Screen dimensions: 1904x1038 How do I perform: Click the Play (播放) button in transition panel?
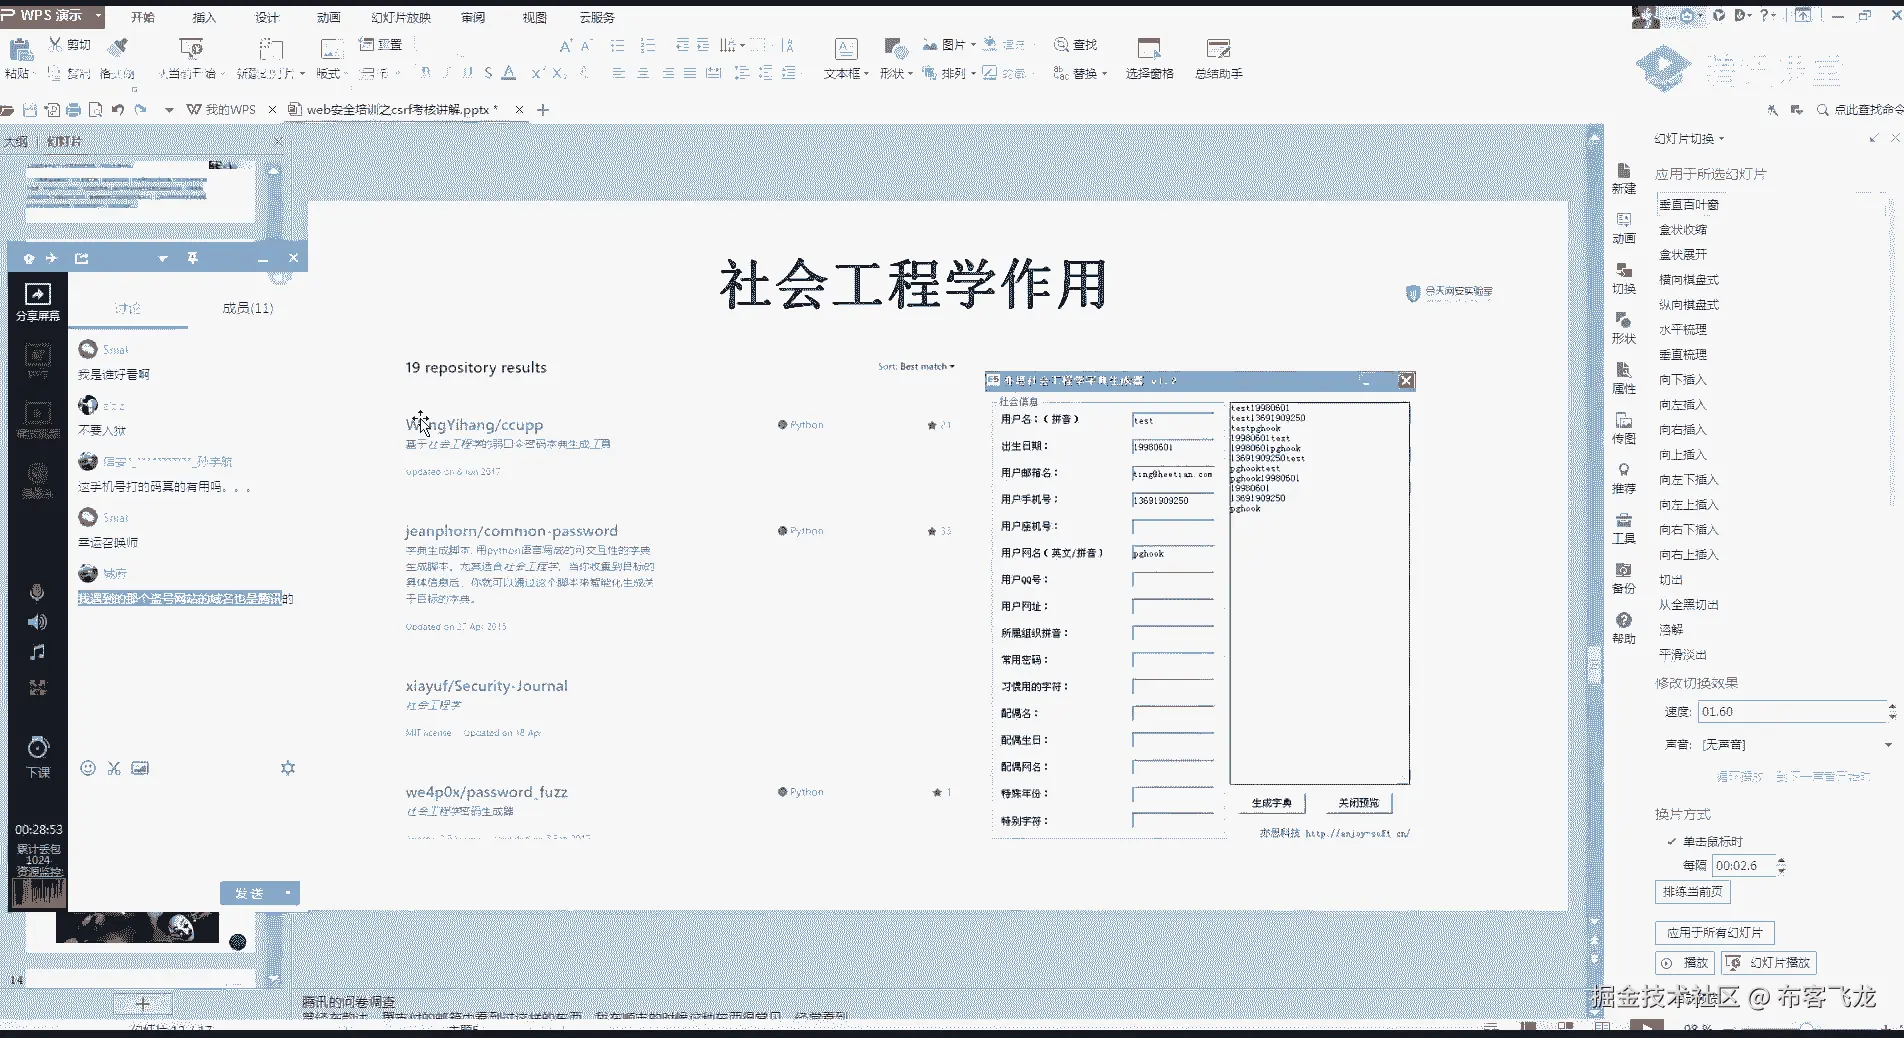1686,962
